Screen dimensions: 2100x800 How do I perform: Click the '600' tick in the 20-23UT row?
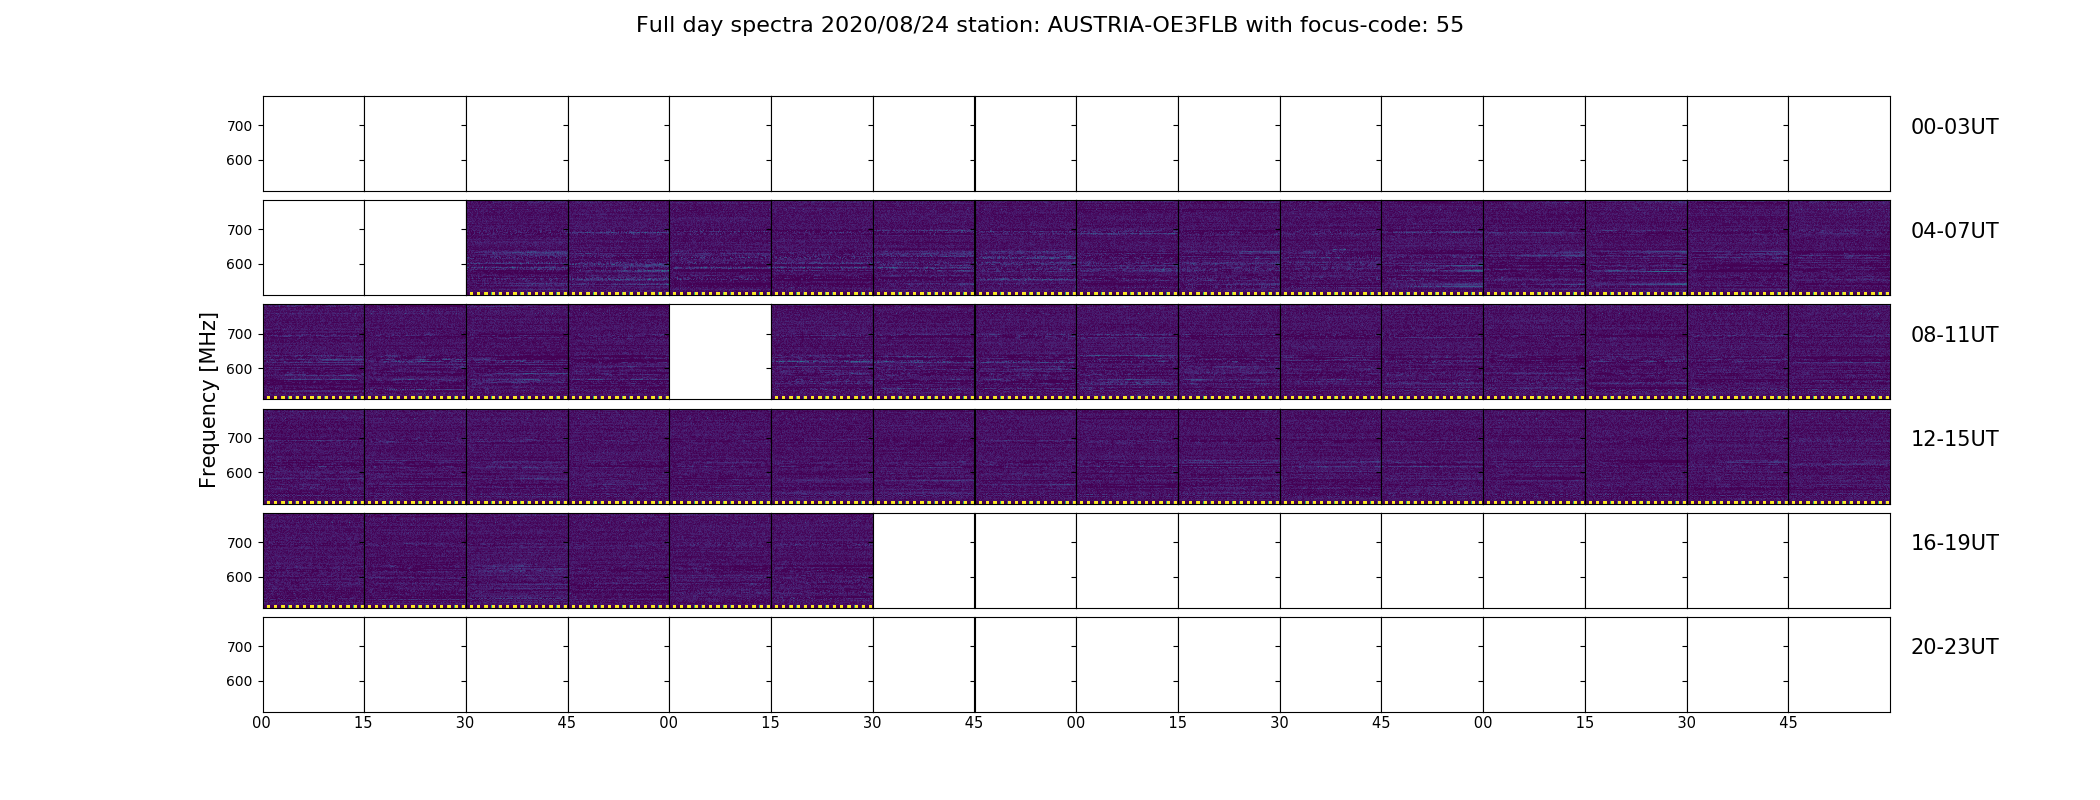[x=239, y=681]
